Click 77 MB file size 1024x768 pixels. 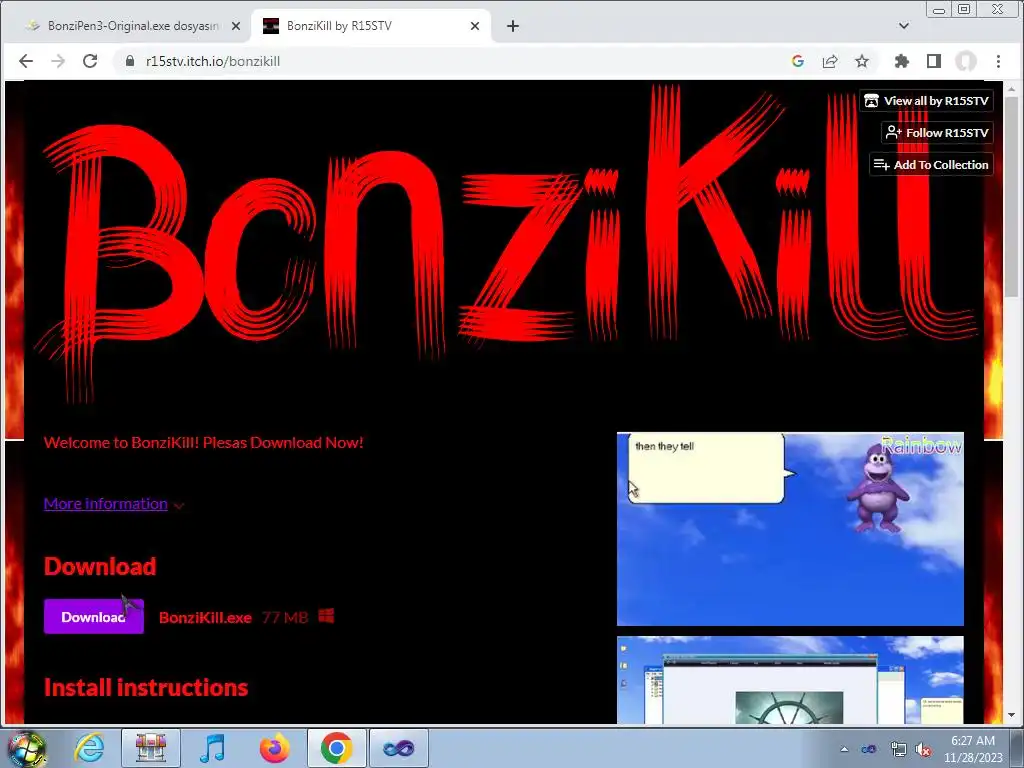[285, 618]
